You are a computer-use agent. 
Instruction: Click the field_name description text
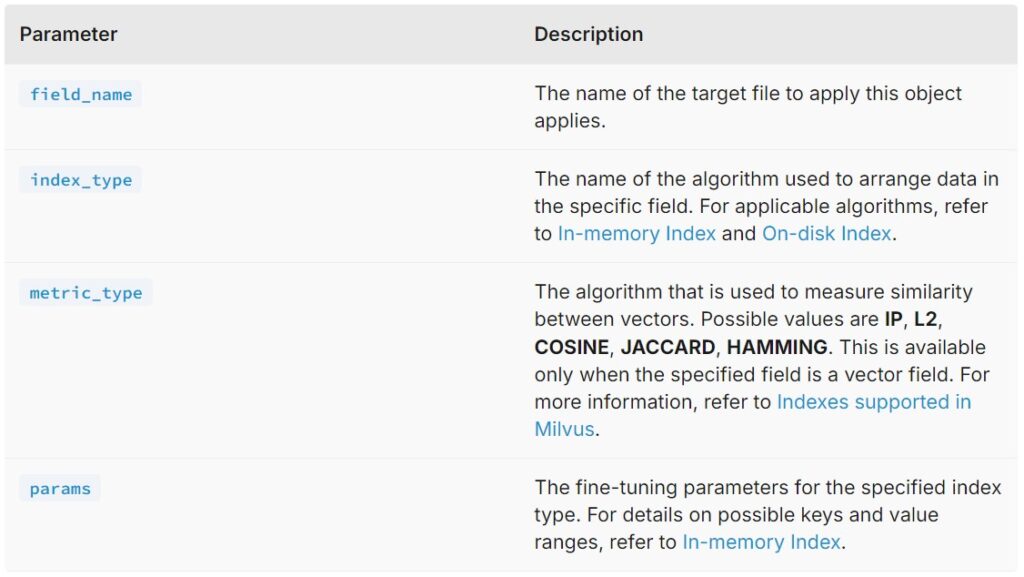tap(748, 94)
